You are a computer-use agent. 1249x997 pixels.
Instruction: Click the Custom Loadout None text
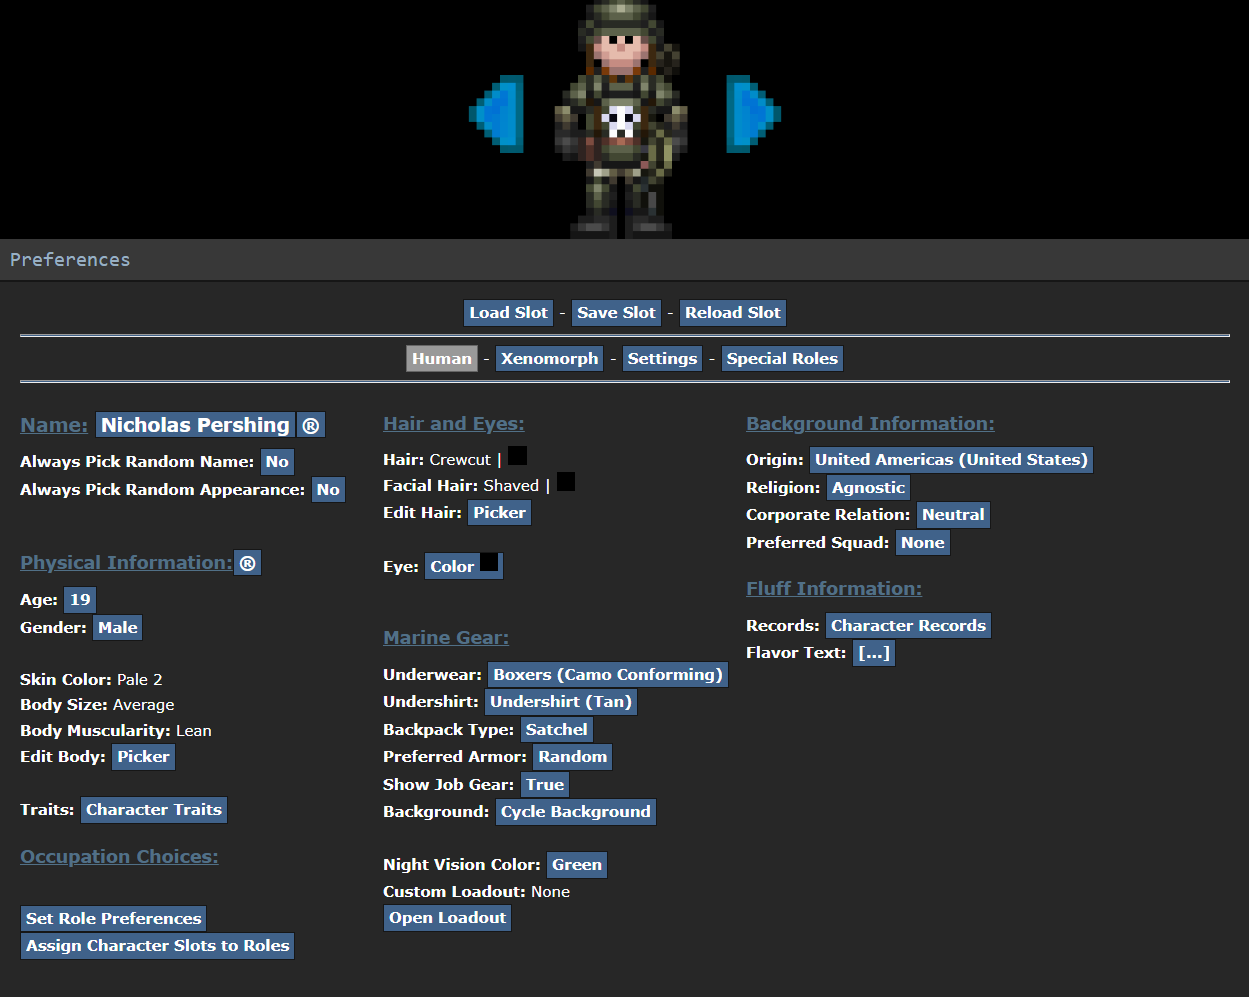click(476, 892)
